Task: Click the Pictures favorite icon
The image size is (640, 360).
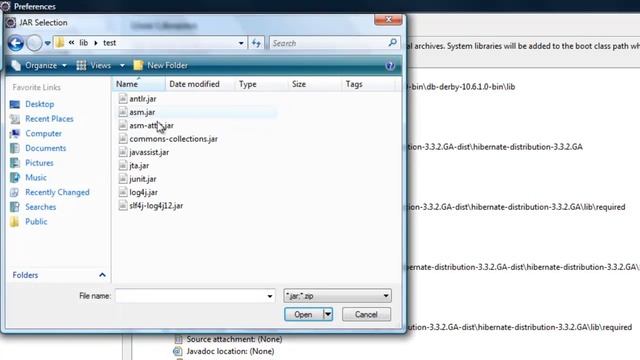Action: pyautogui.click(x=15, y=163)
